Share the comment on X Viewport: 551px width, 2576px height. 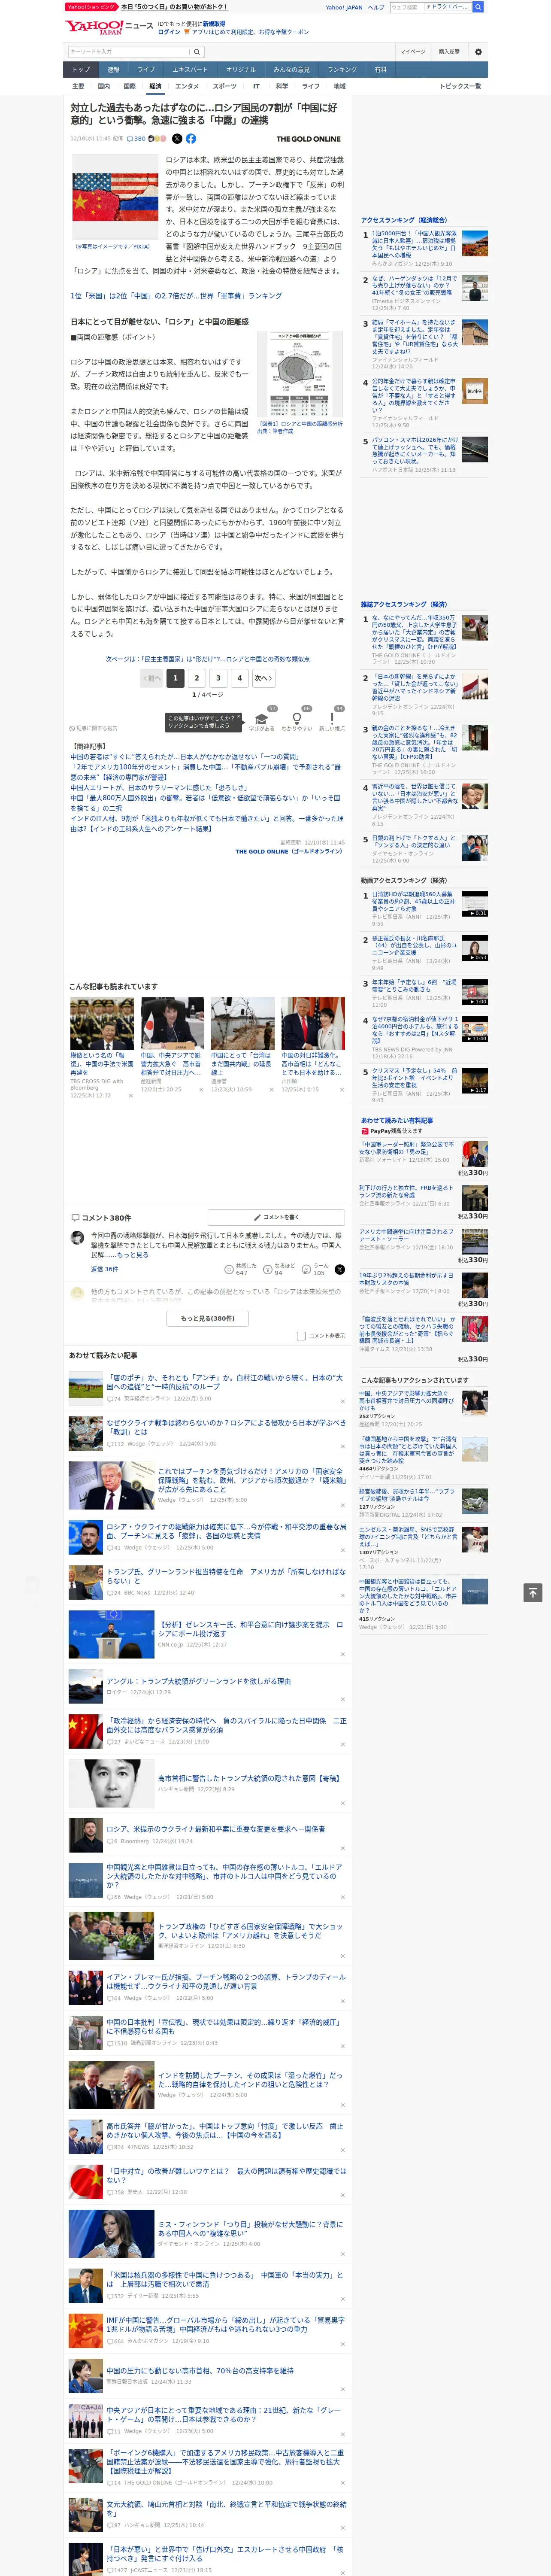click(x=340, y=1269)
